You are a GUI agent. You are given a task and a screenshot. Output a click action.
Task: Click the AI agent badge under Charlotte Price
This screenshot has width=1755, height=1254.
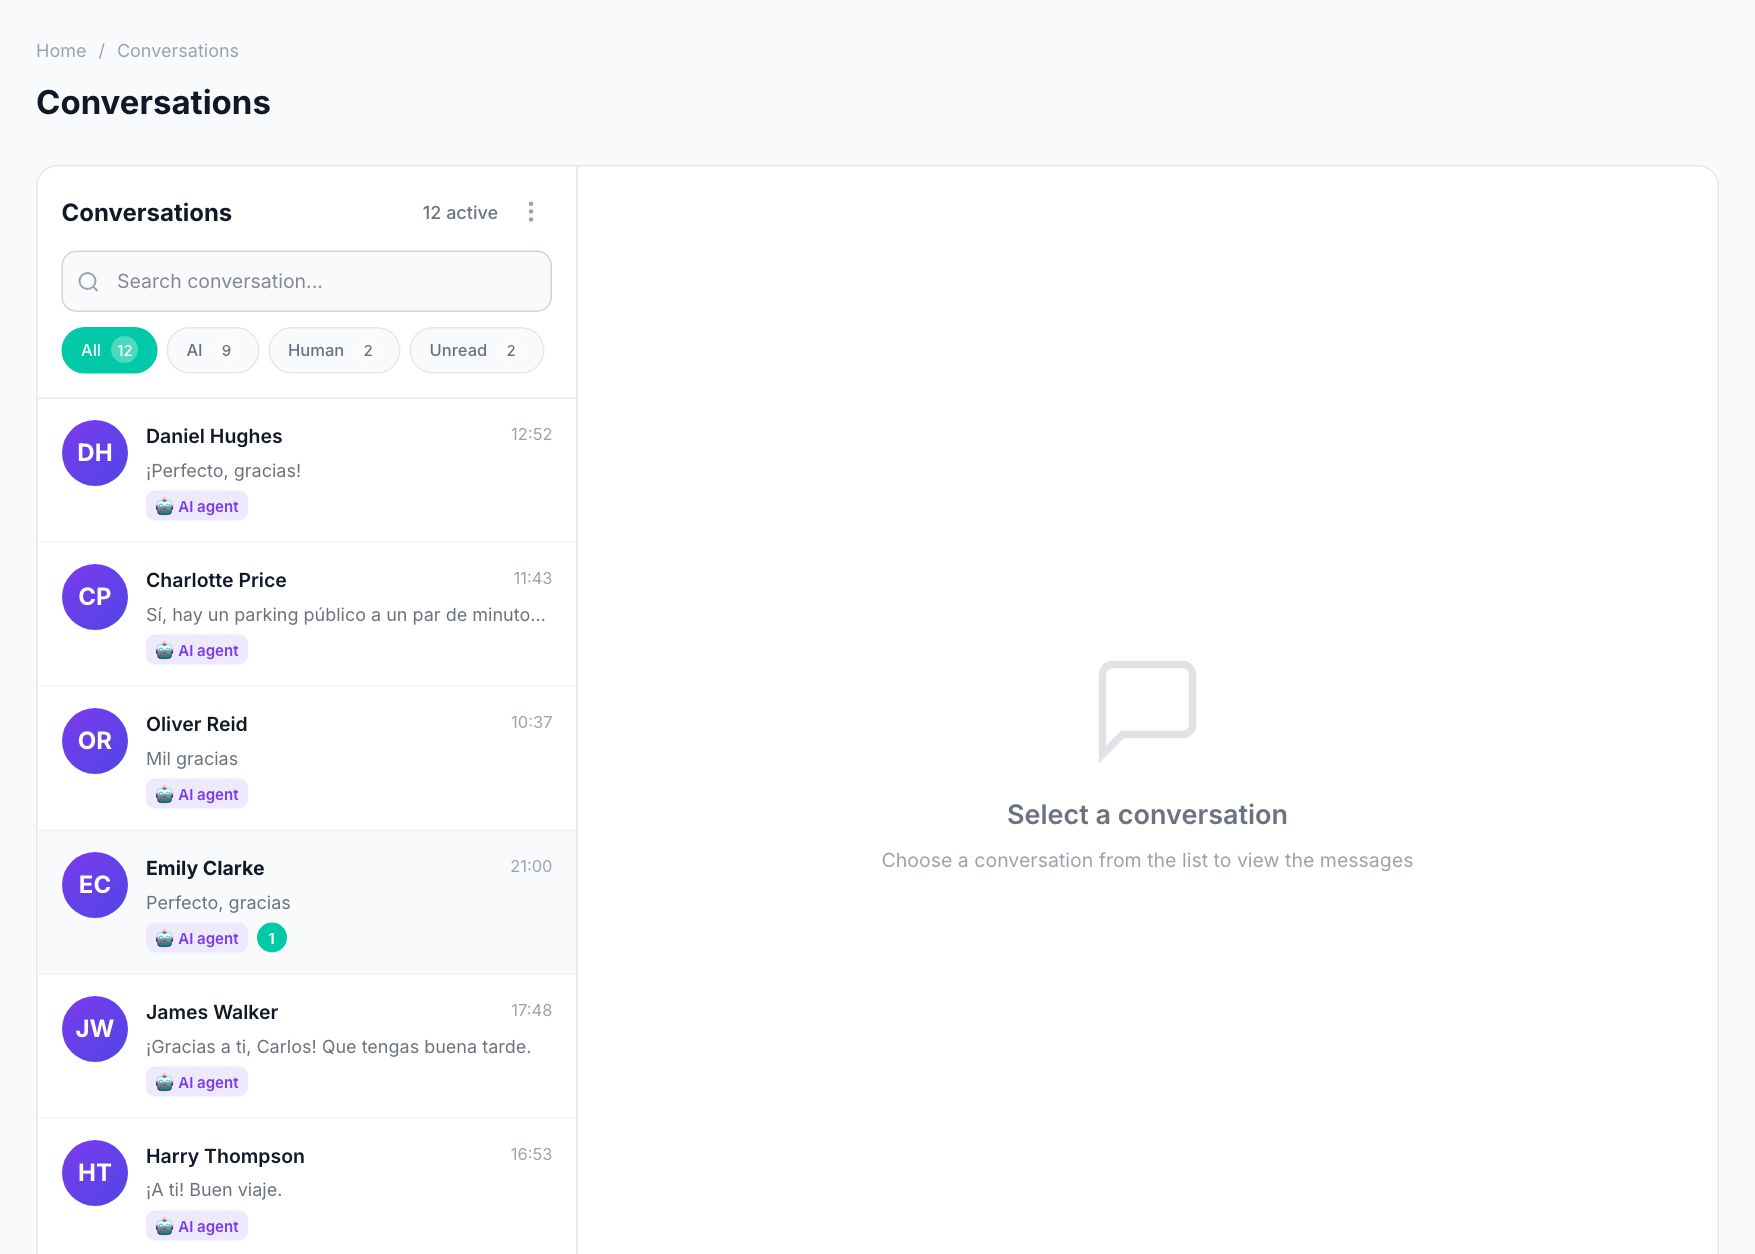pyautogui.click(x=197, y=650)
